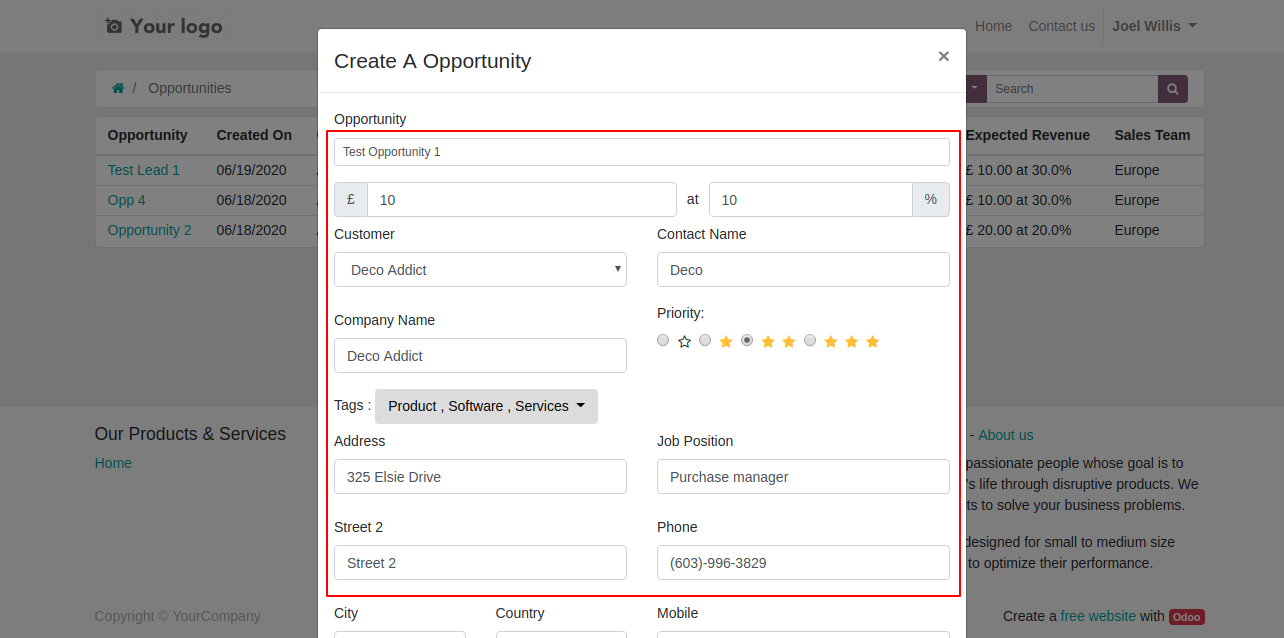Select the three-star priority radio button

coord(810,340)
